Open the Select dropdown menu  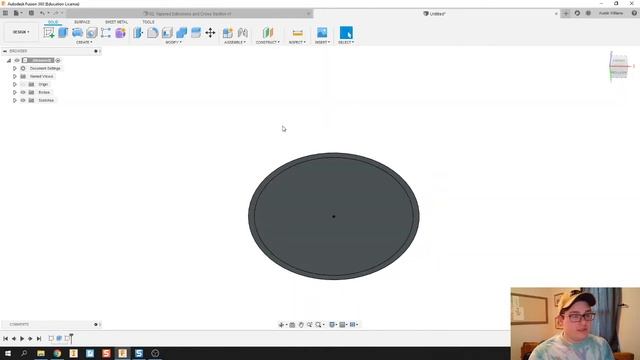coord(346,42)
